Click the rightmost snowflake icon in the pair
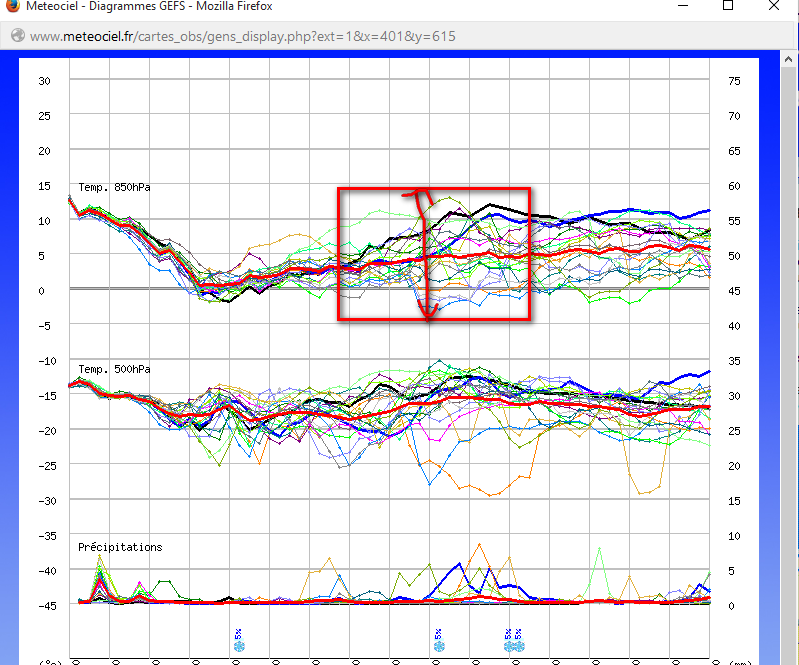Viewport: 799px width, 665px height. (x=518, y=645)
